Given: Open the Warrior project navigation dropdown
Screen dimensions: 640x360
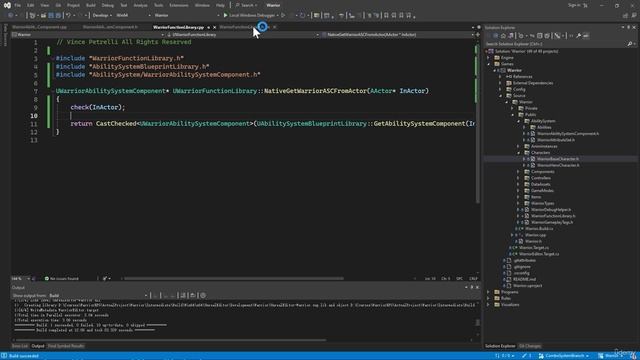Looking at the screenshot, I should (x=88, y=35).
